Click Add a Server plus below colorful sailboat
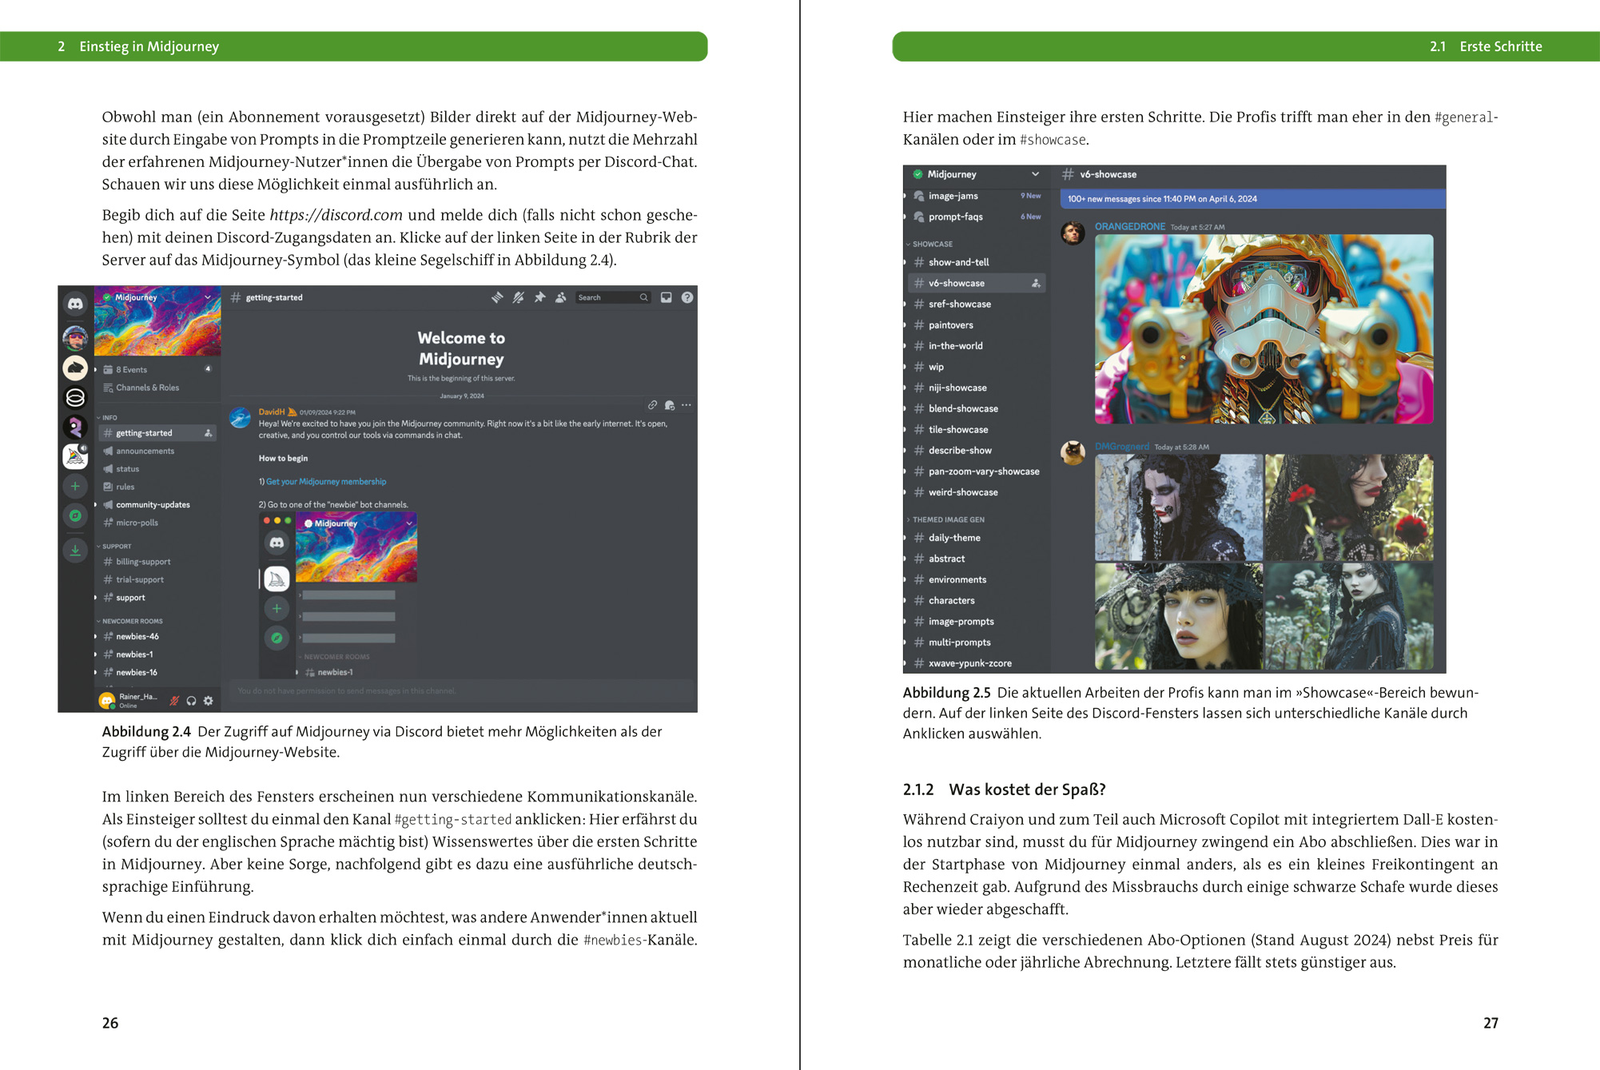 pos(75,486)
